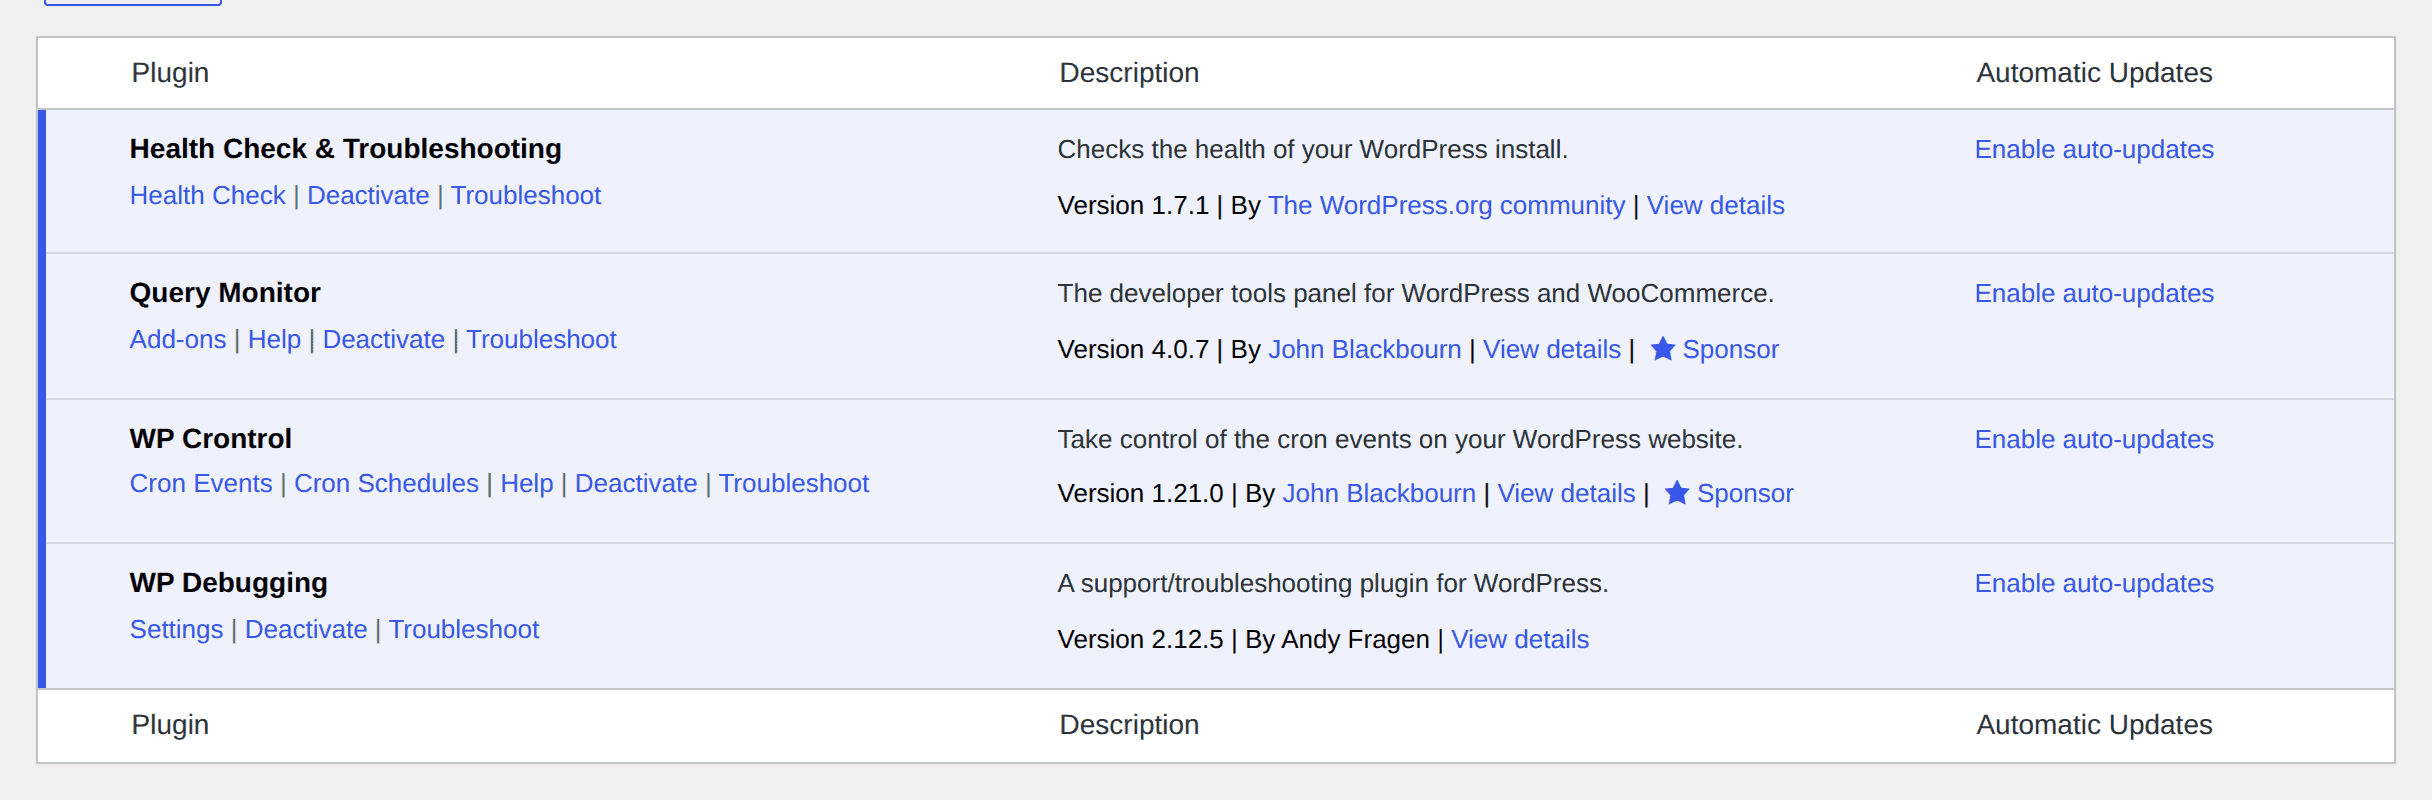2432x800 pixels.
Task: Click the WP Crontrol plugin title
Action: tap(210, 438)
